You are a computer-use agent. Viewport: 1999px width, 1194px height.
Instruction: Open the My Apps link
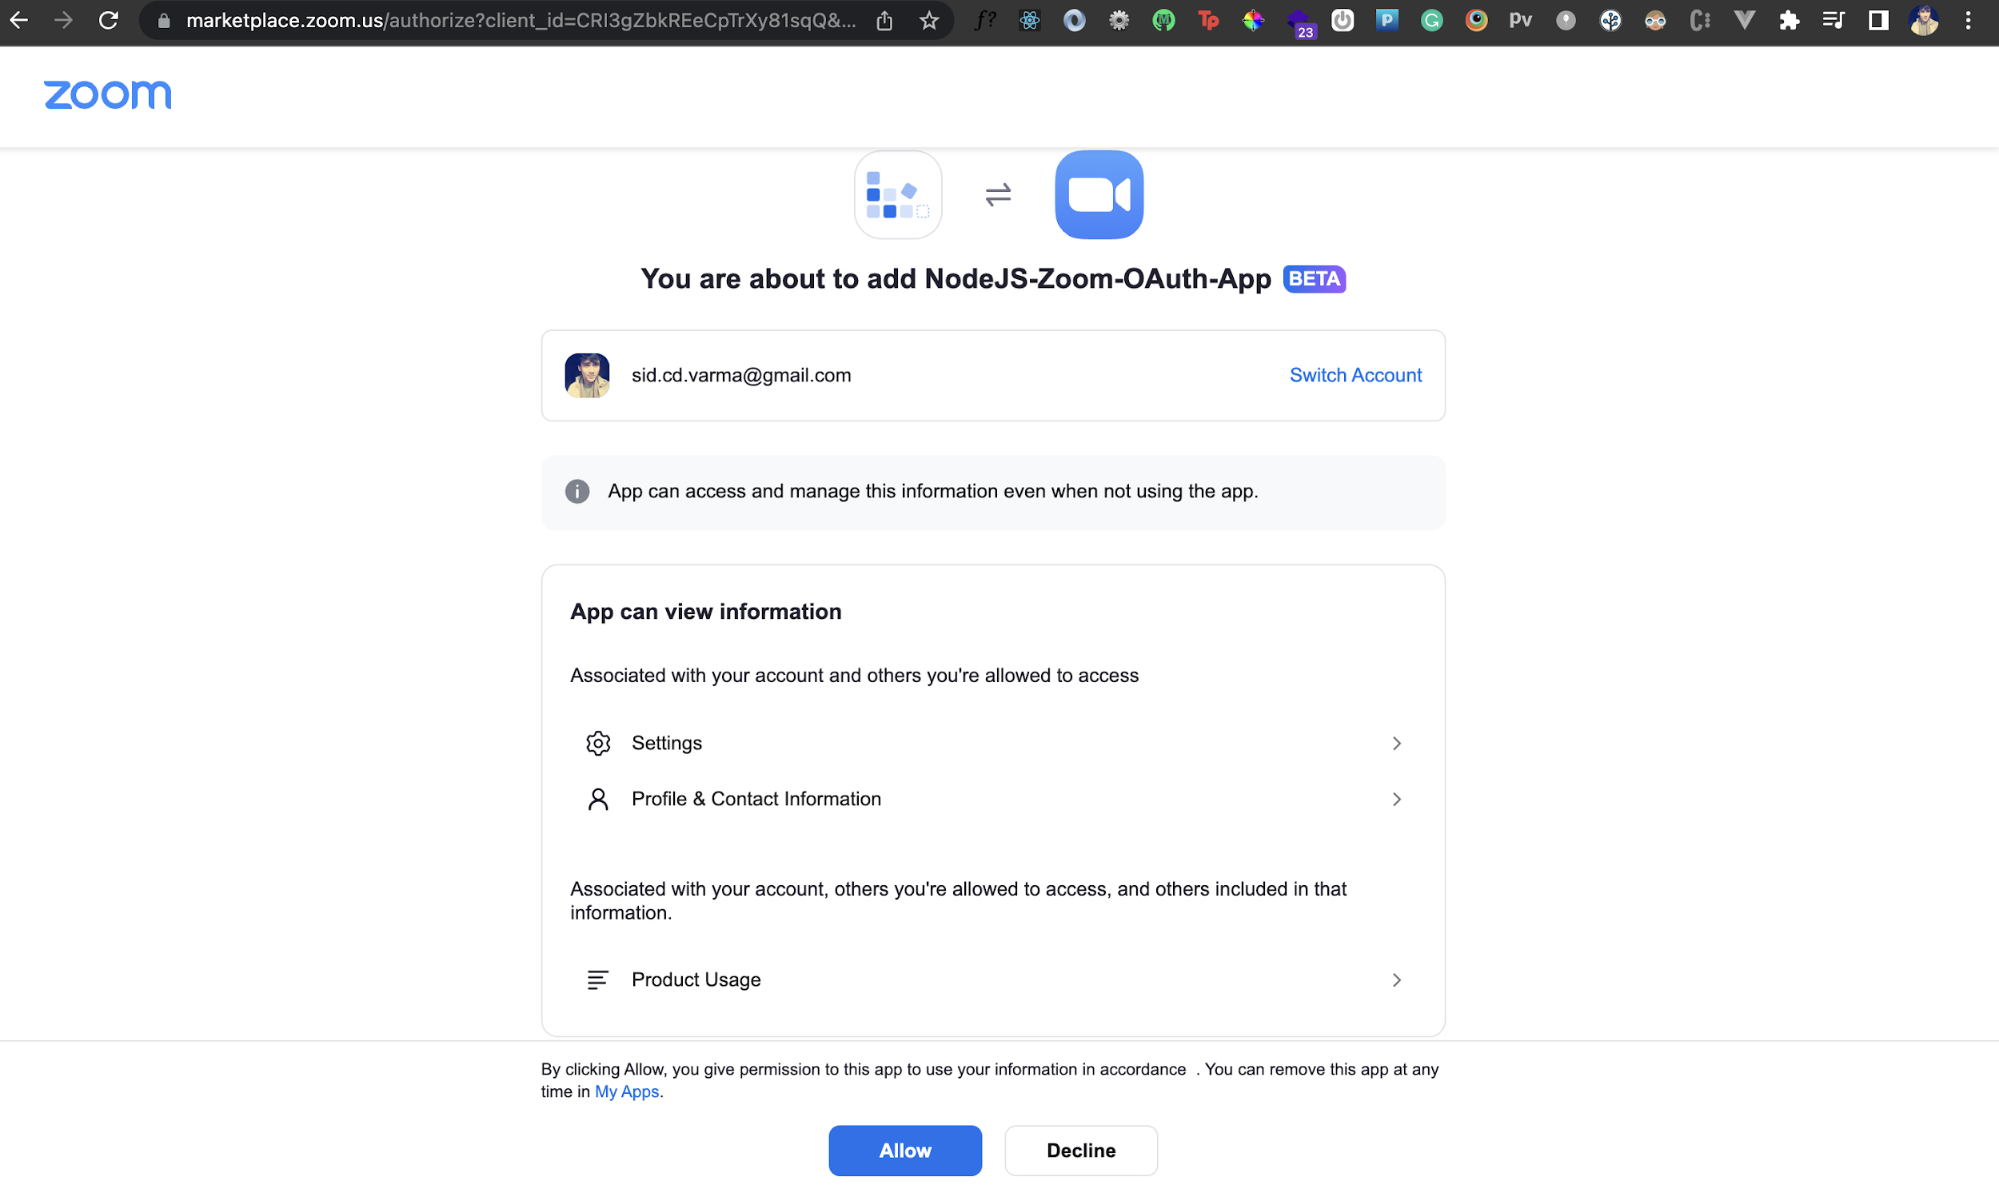[x=626, y=1091]
